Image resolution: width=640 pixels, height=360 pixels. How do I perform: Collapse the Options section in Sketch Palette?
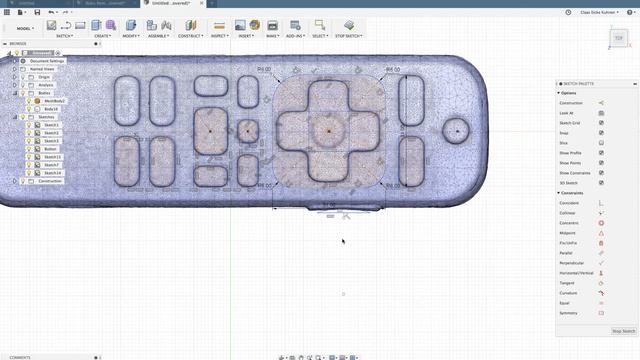559,93
